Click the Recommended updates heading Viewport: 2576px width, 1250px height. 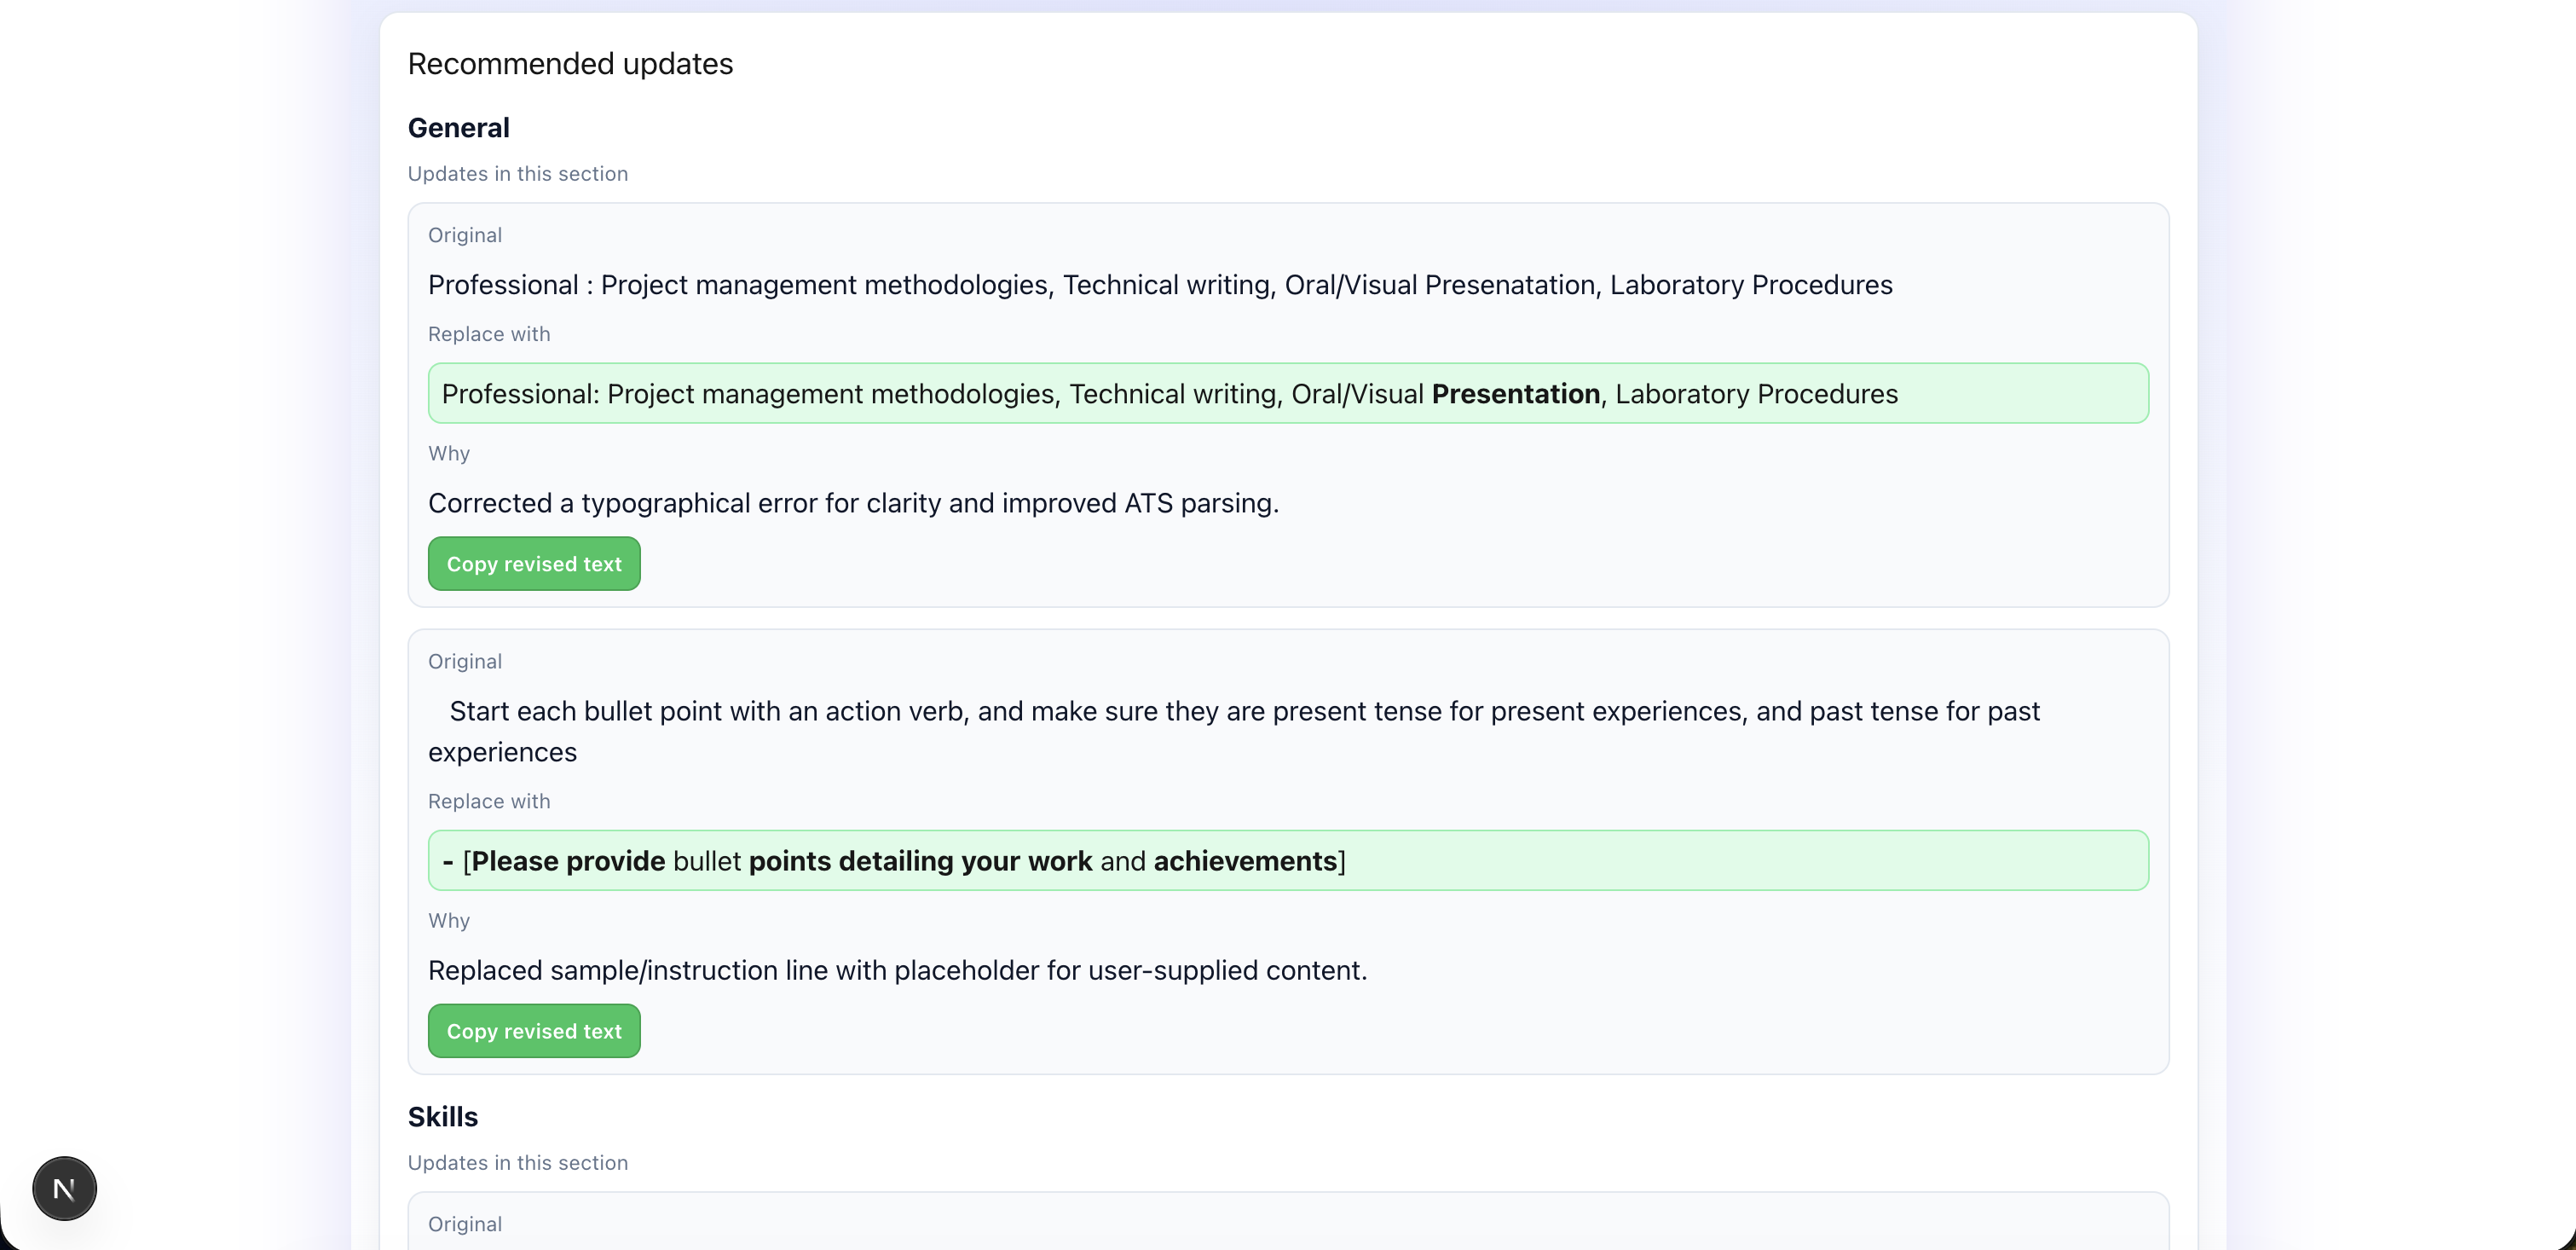point(570,64)
